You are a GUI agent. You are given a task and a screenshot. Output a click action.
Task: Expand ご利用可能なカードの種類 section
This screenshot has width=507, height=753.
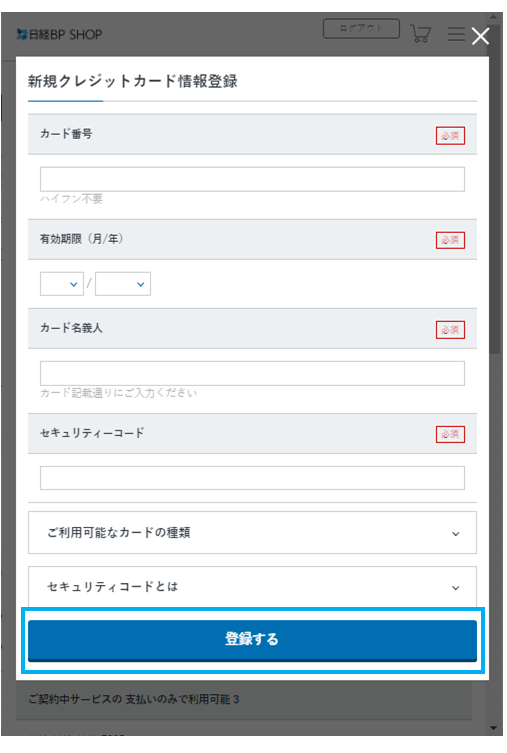pyautogui.click(x=252, y=533)
